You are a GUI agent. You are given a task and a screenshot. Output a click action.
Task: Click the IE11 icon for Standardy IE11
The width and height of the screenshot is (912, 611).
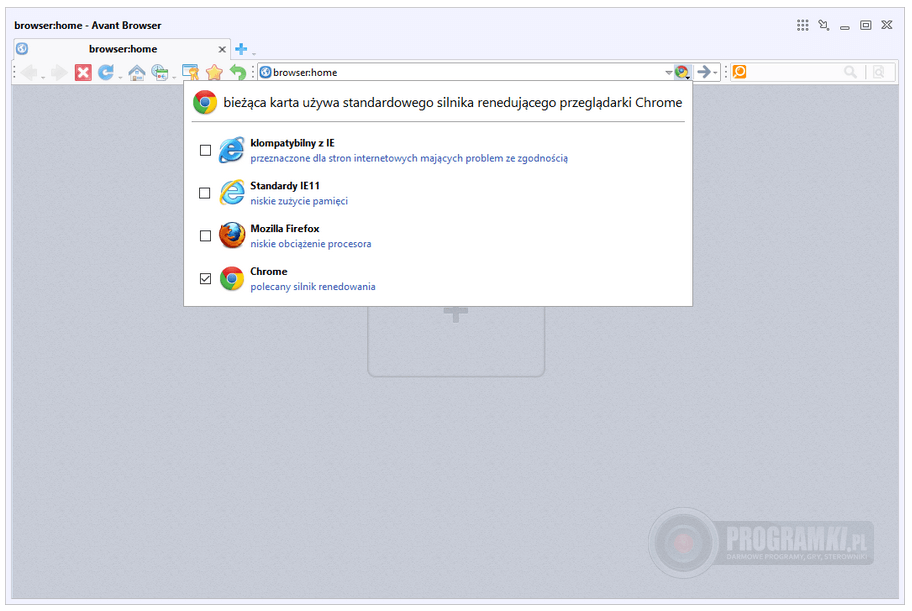[x=231, y=193]
